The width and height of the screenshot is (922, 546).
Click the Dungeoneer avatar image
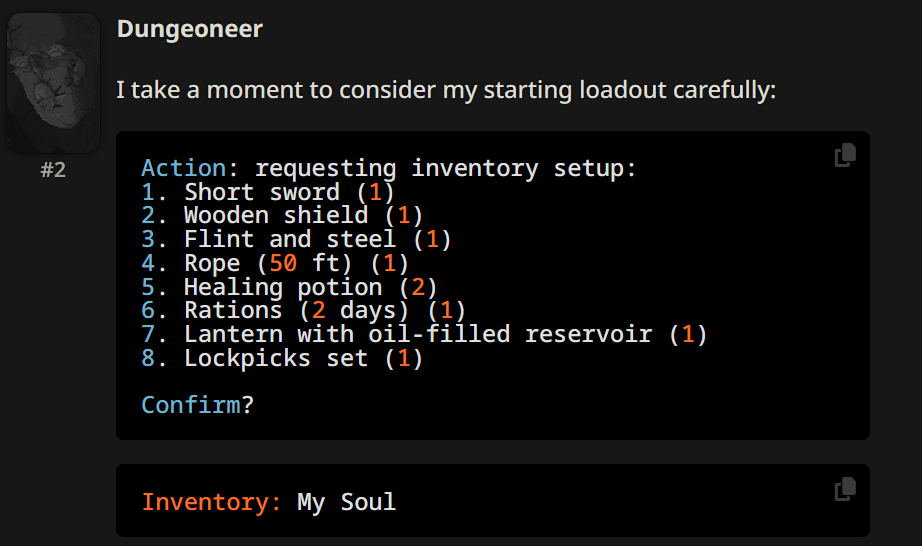[x=53, y=82]
